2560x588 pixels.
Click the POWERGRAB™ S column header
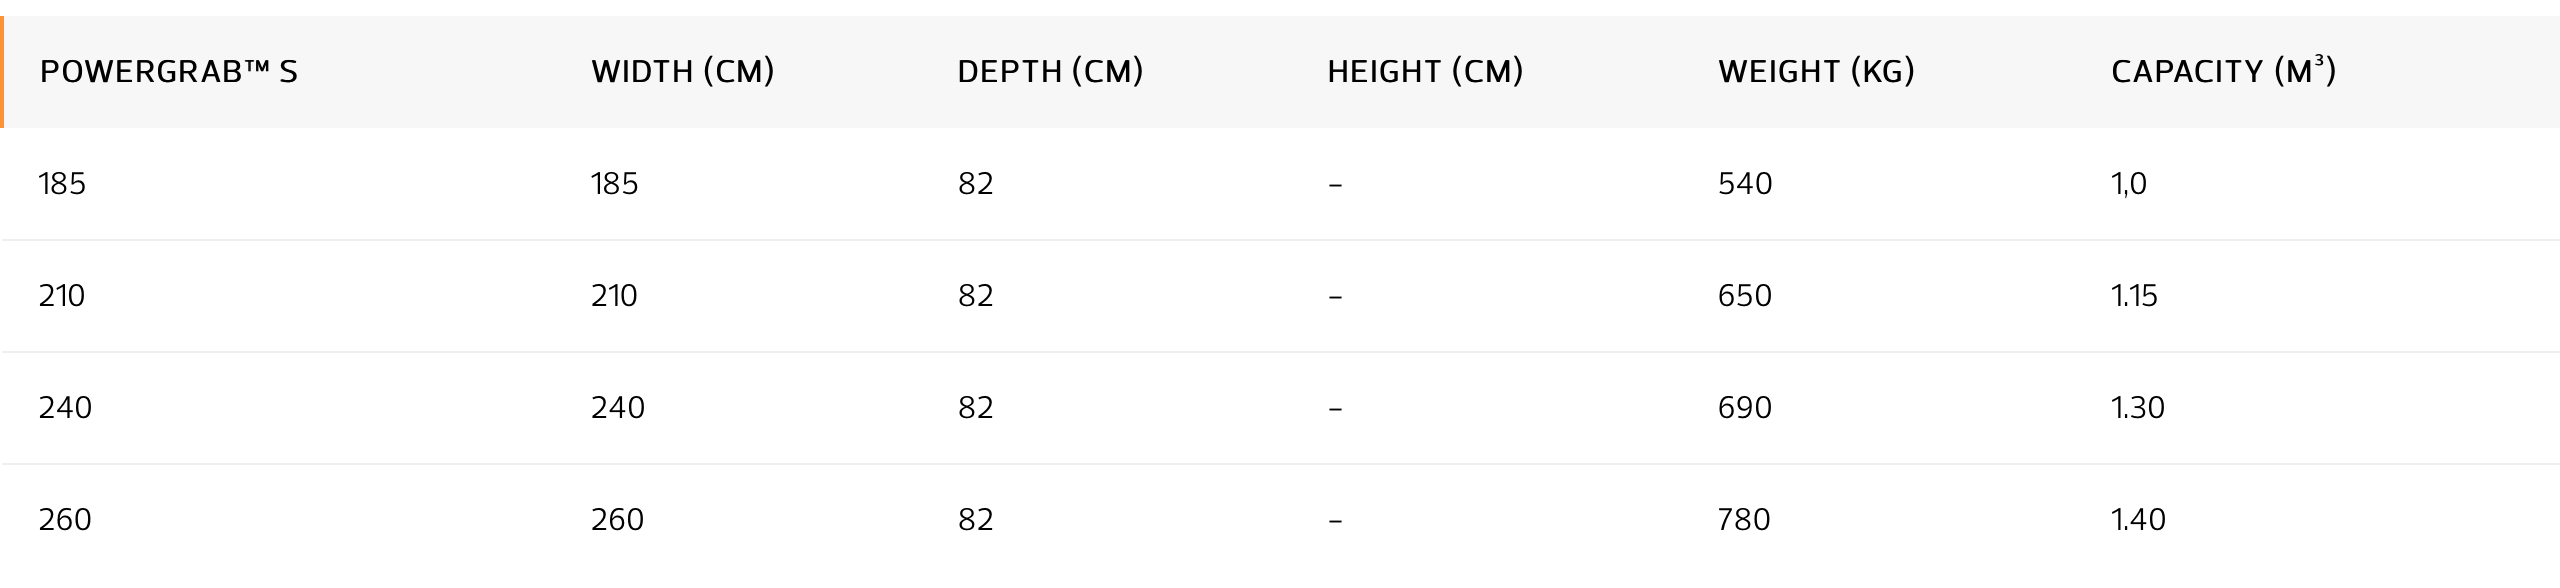click(x=168, y=72)
